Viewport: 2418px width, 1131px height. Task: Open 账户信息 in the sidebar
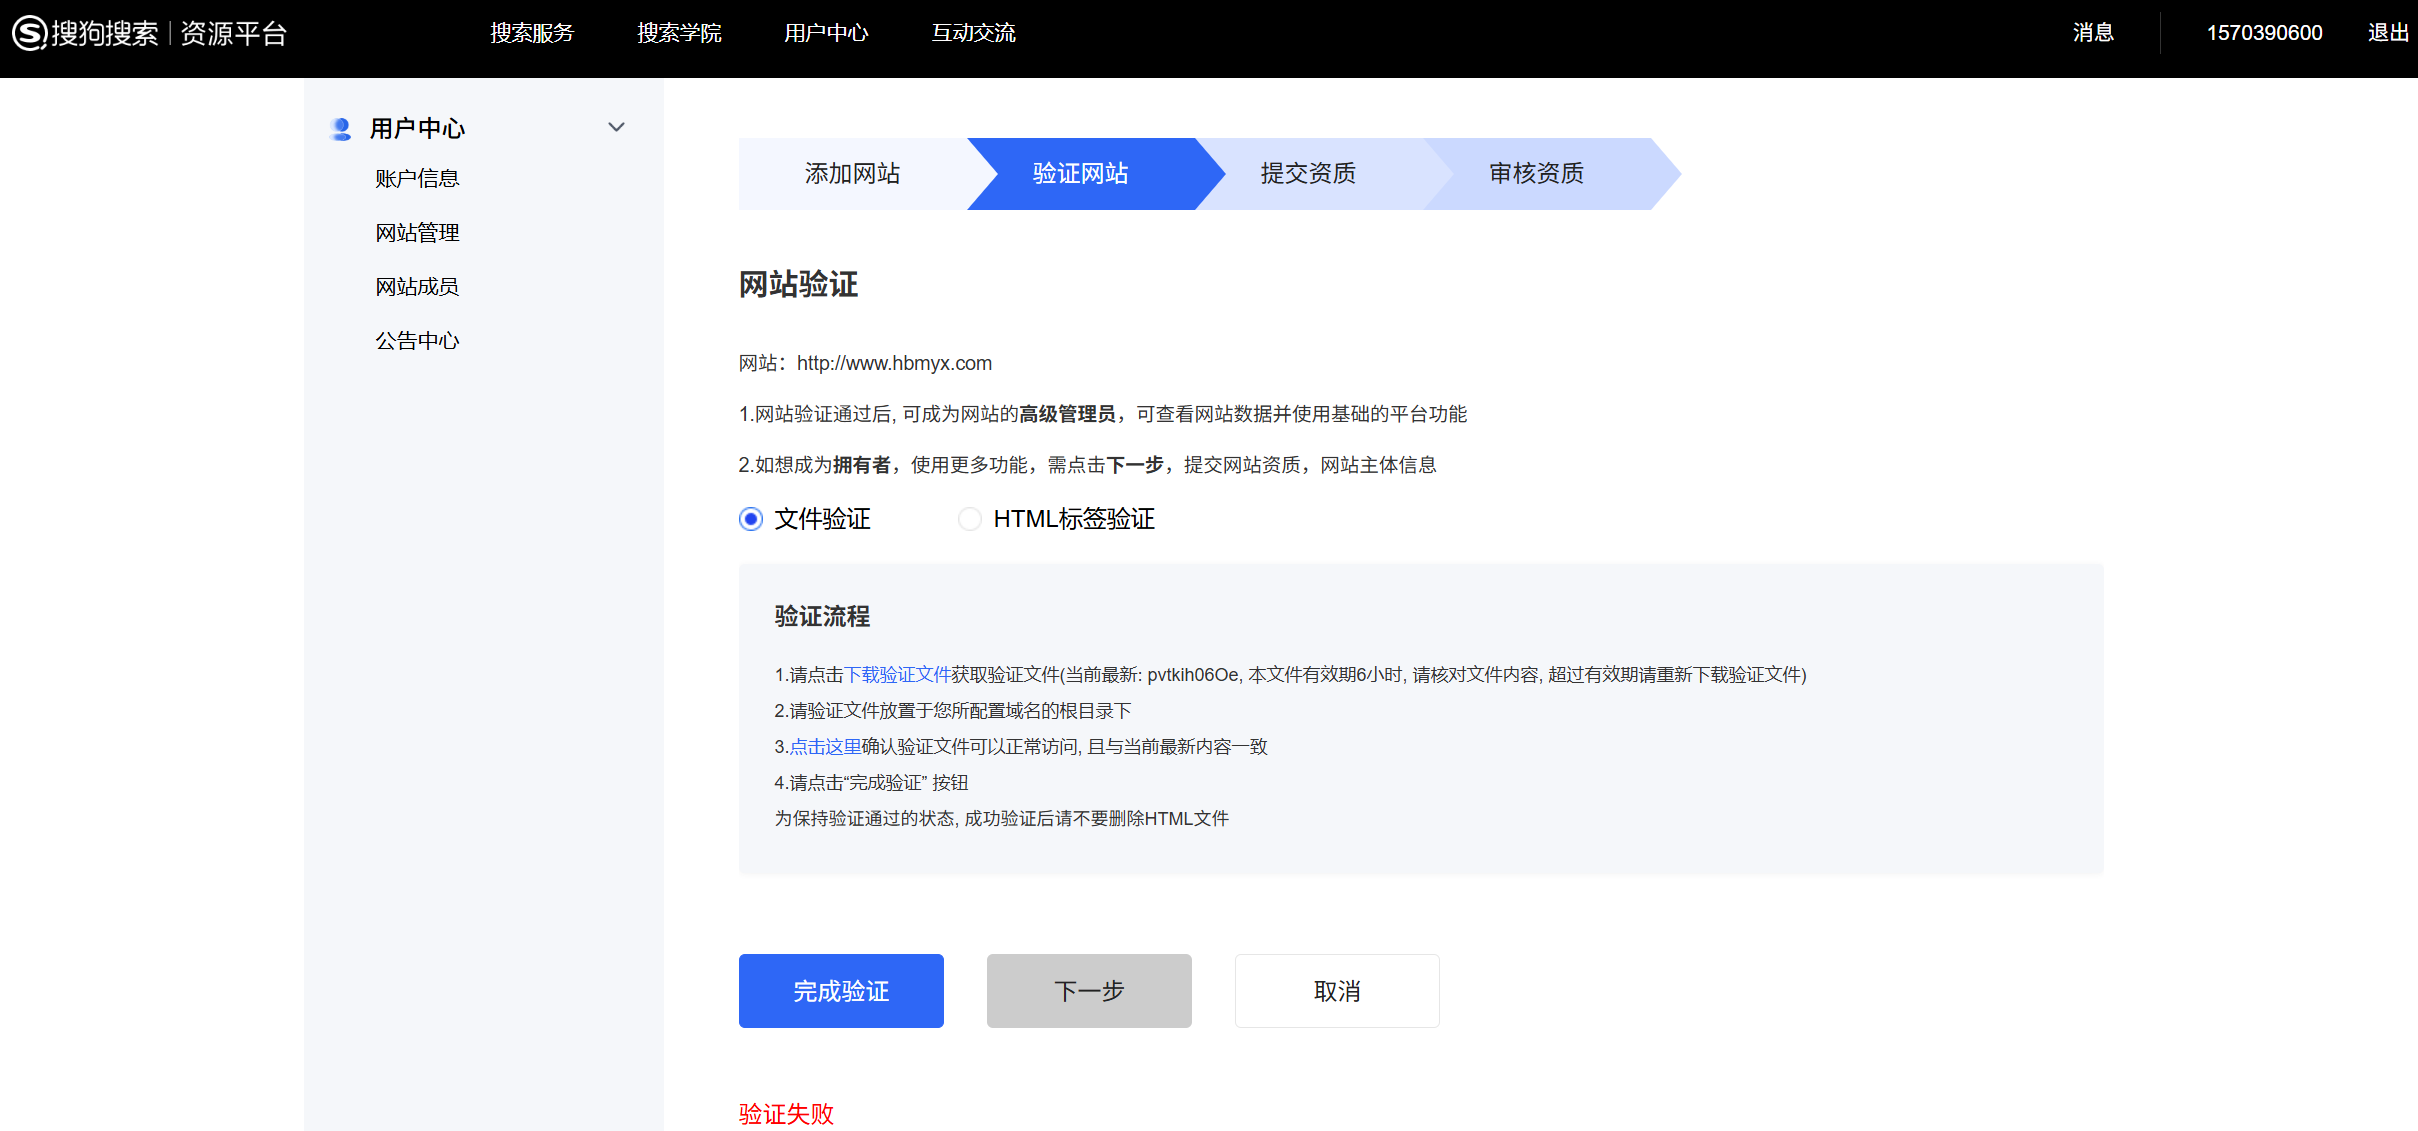(417, 178)
